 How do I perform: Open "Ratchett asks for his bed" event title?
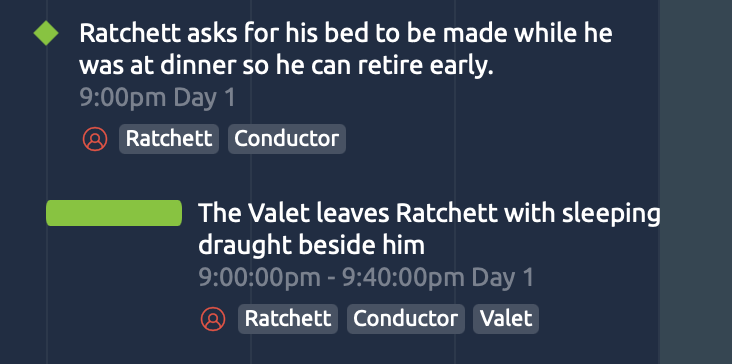345,50
